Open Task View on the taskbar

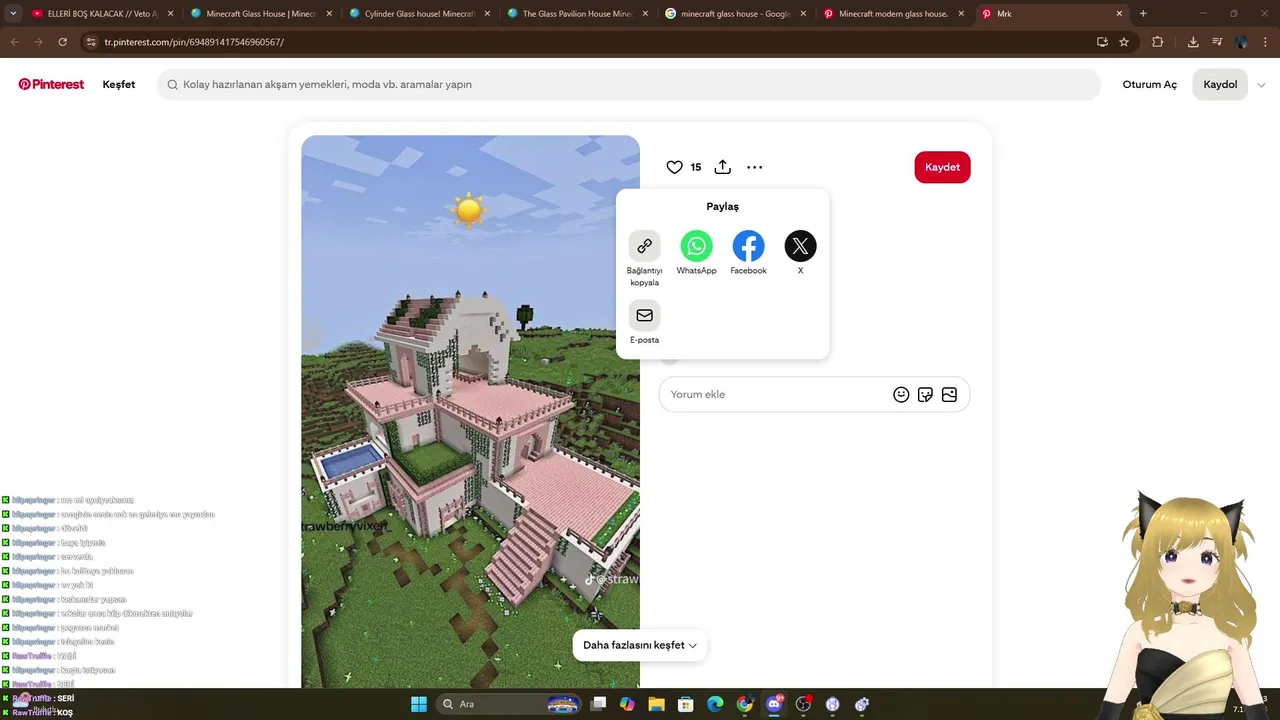point(598,704)
